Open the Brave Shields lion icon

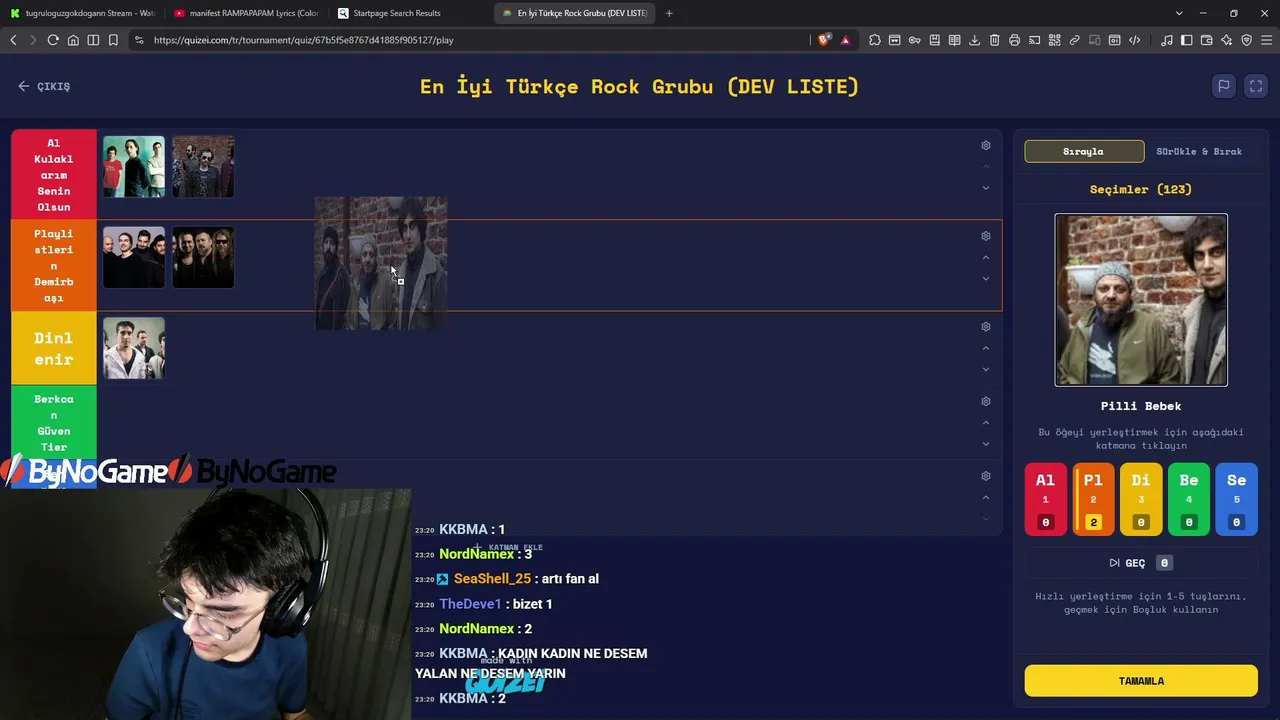point(824,40)
